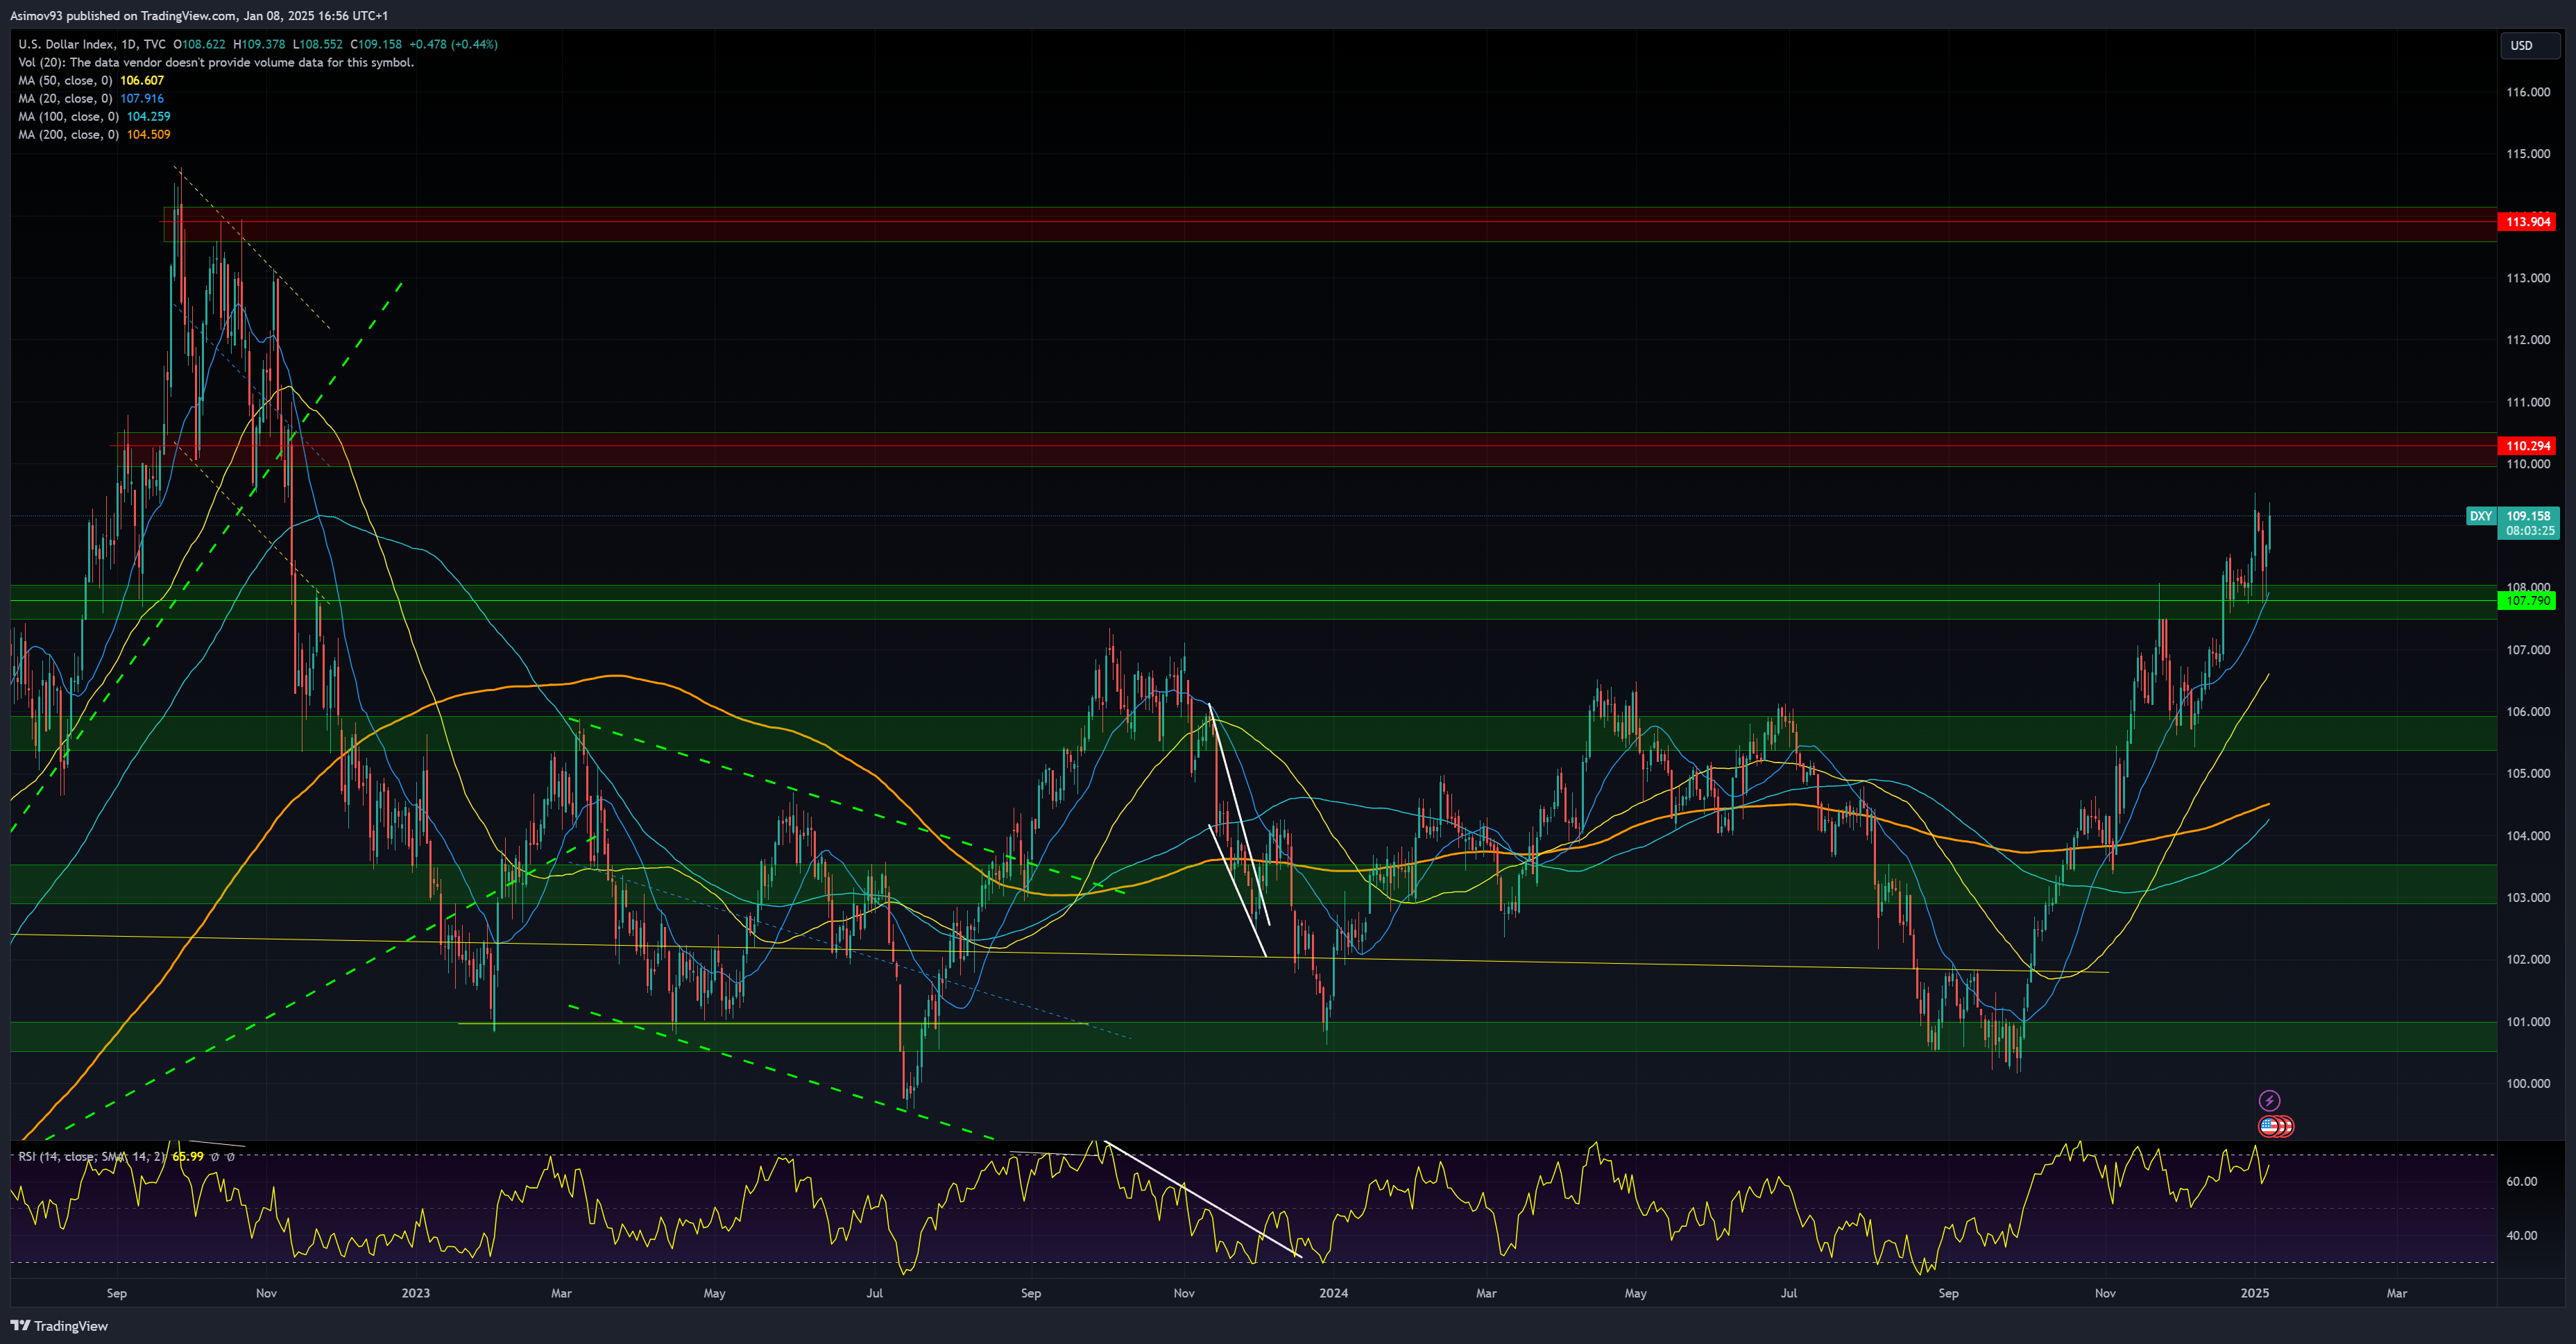2576x1344 pixels.
Task: Select the green 107.790 price label
Action: click(2526, 601)
